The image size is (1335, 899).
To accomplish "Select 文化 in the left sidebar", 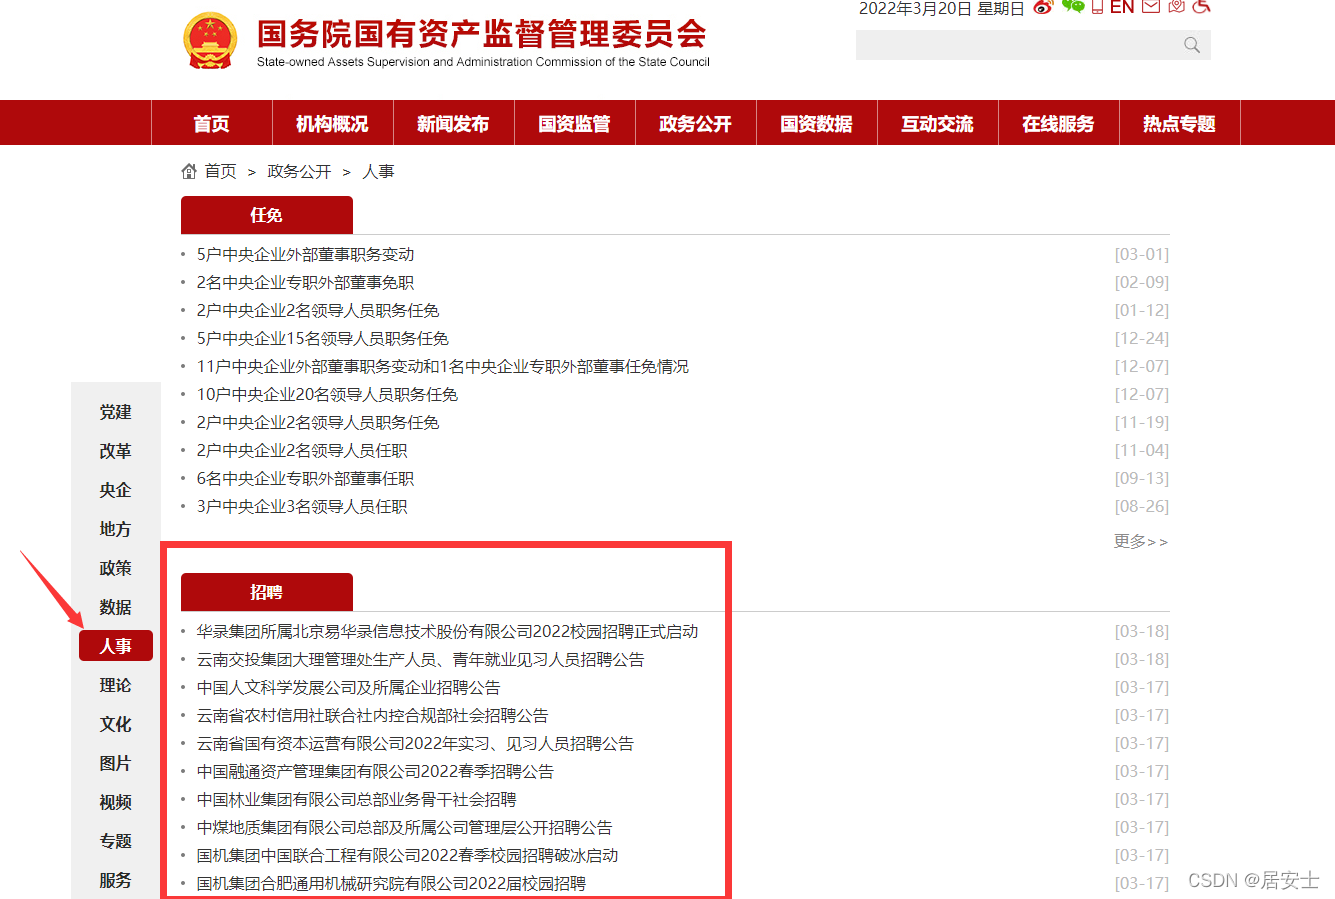I will point(115,724).
